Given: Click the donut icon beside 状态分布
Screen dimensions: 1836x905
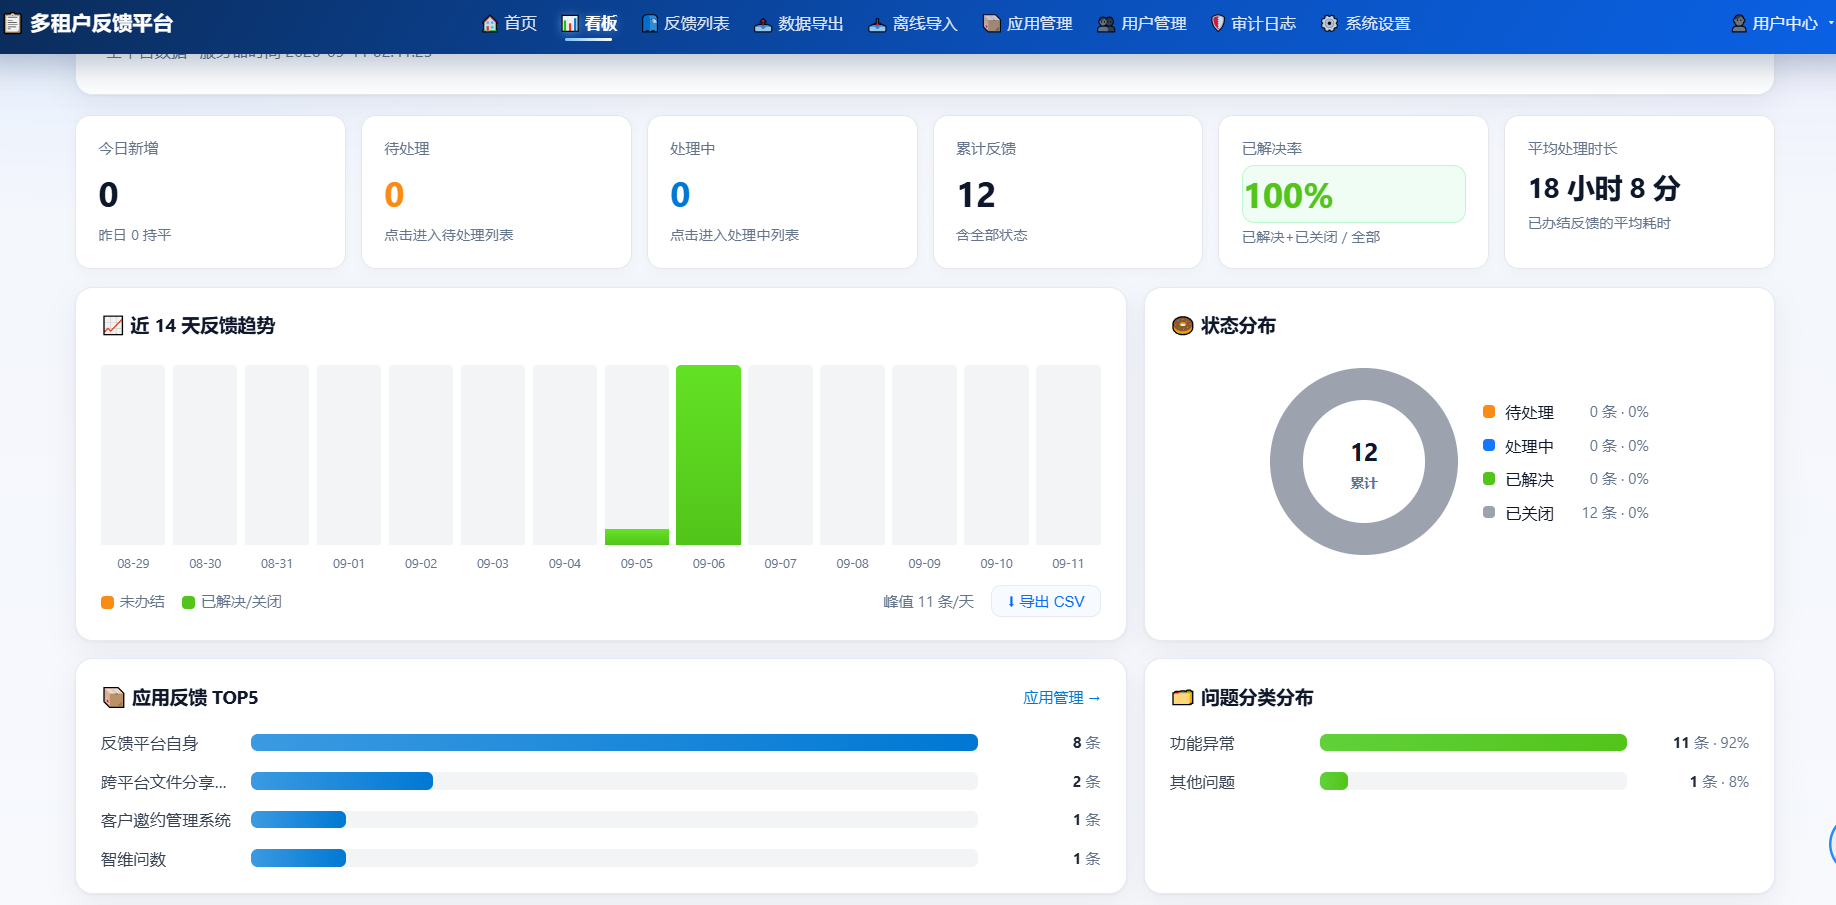Looking at the screenshot, I should point(1182,325).
